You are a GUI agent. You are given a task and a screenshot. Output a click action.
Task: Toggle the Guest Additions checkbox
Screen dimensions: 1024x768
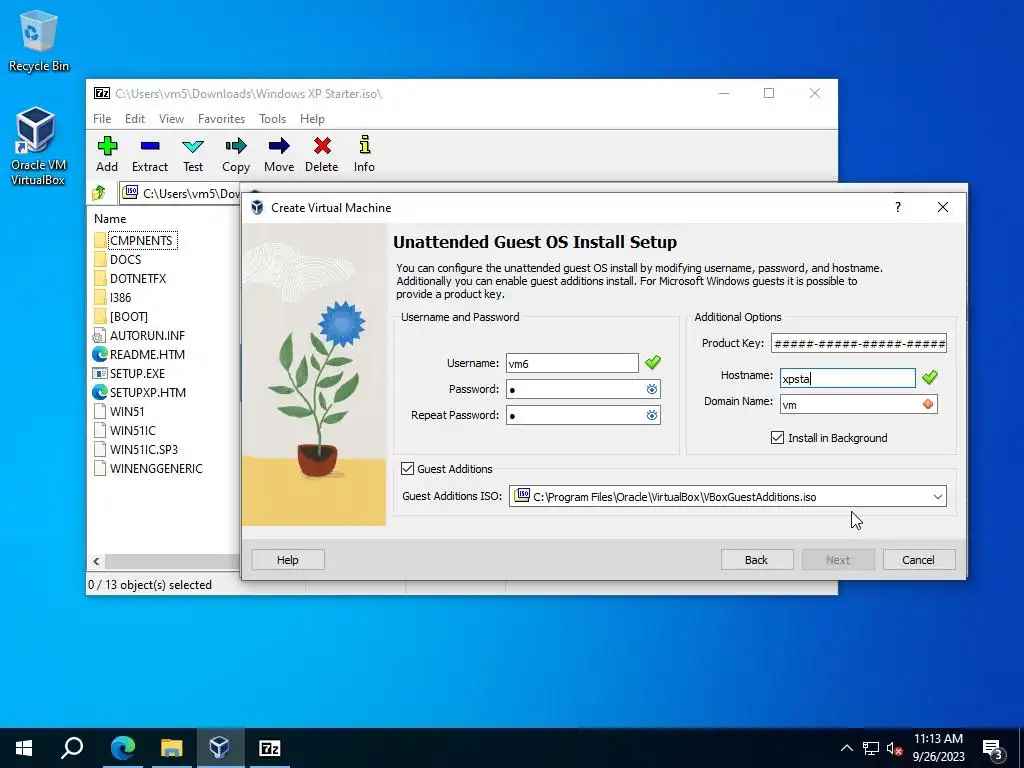click(x=408, y=468)
